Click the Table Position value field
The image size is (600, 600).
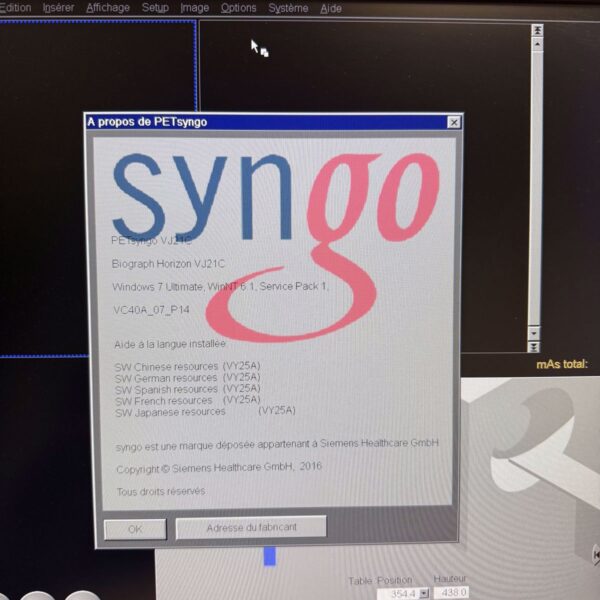tap(398, 593)
